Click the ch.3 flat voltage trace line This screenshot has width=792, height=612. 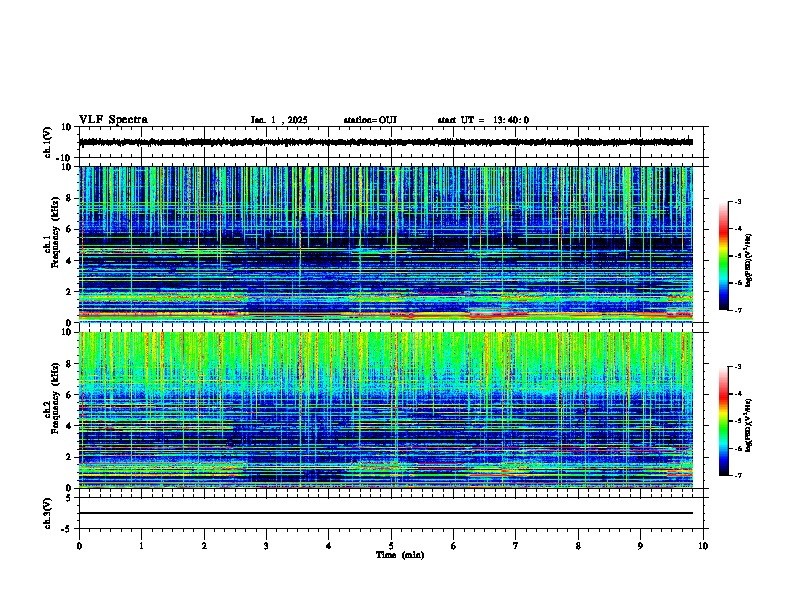coord(386,513)
